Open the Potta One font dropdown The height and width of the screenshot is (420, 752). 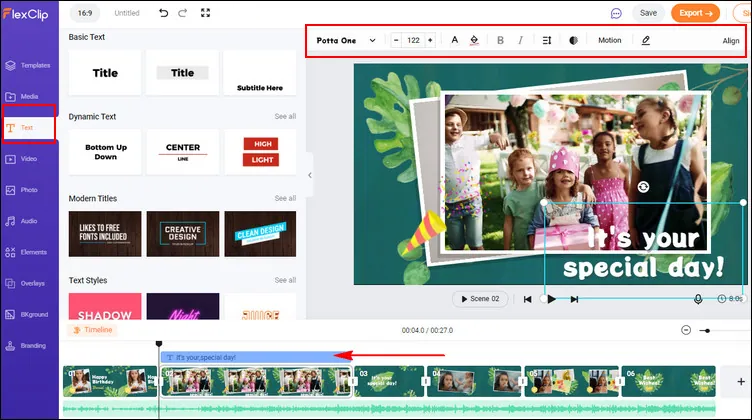click(x=346, y=41)
